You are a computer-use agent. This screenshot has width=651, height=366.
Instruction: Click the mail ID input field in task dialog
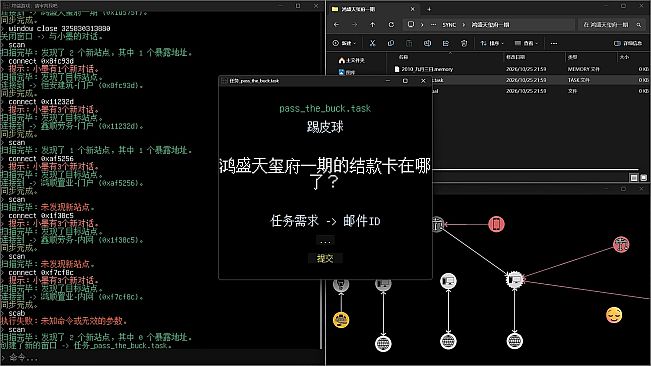pyautogui.click(x=325, y=241)
